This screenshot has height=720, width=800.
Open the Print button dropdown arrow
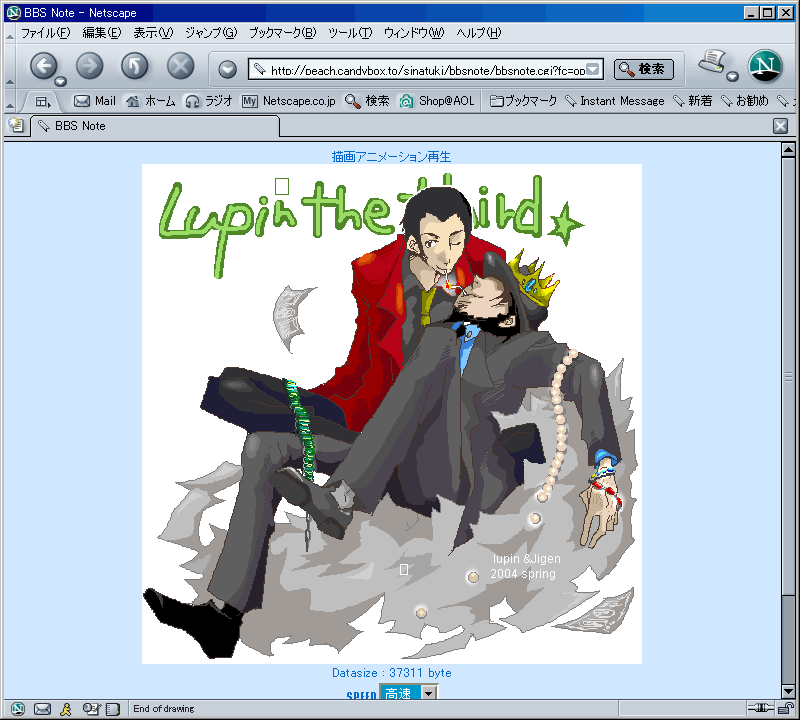coord(733,77)
